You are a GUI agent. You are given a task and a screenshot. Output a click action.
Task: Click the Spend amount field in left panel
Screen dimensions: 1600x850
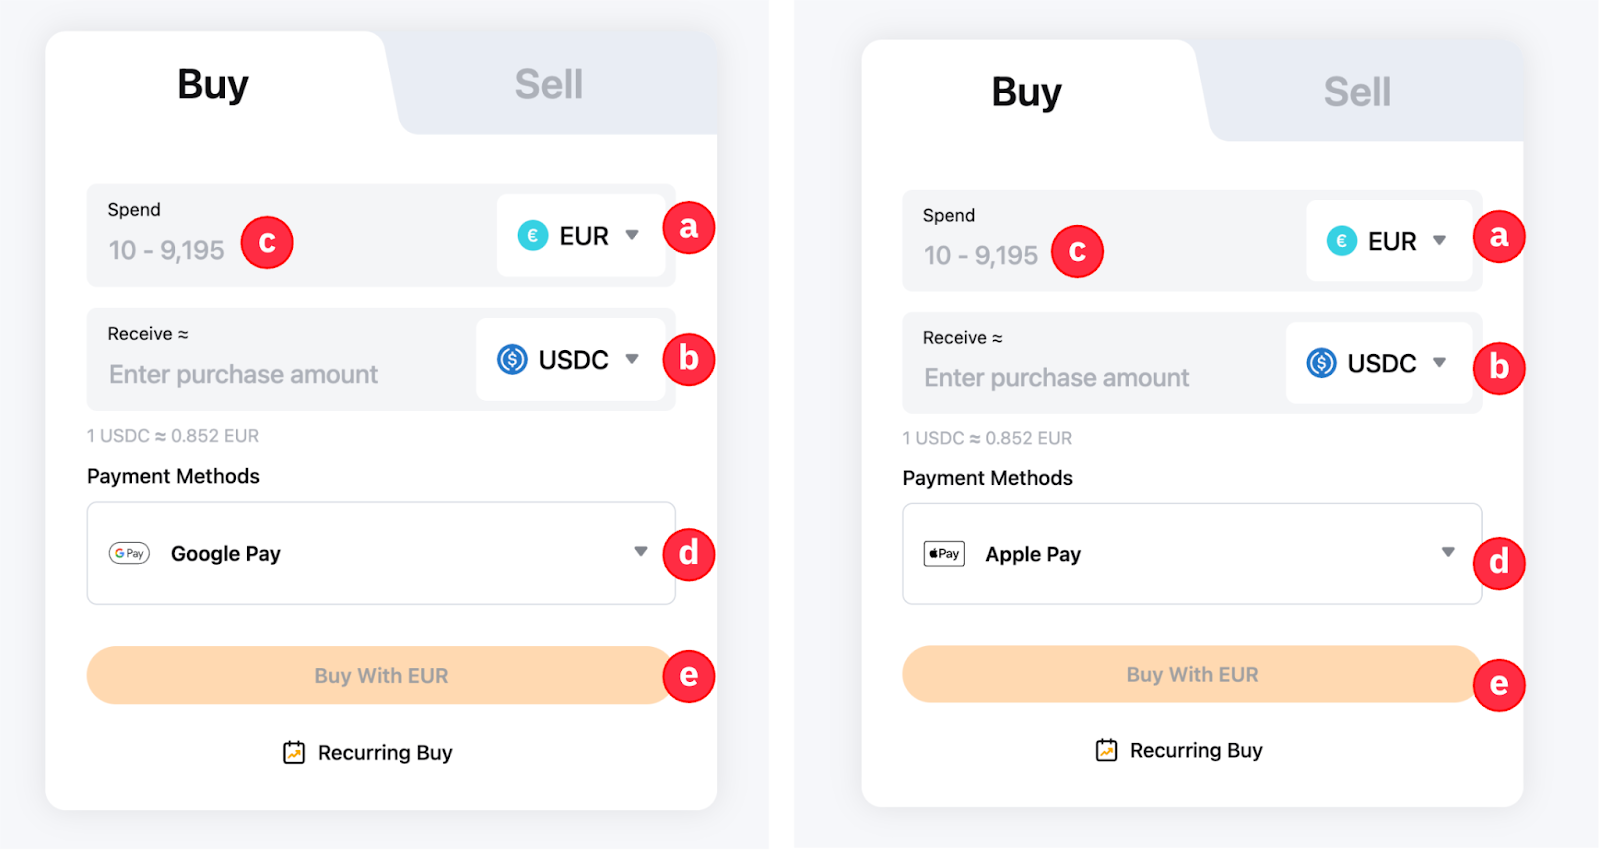166,250
